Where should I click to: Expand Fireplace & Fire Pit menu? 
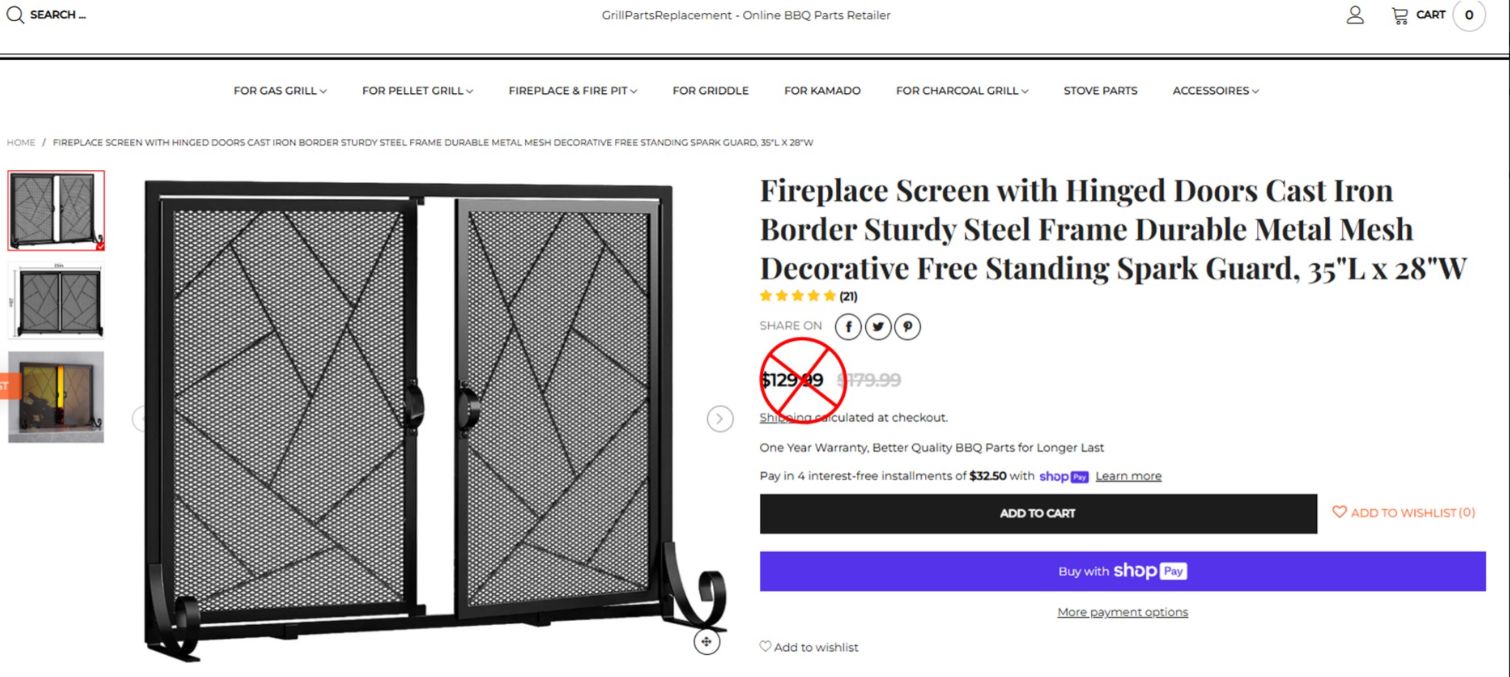(x=572, y=91)
